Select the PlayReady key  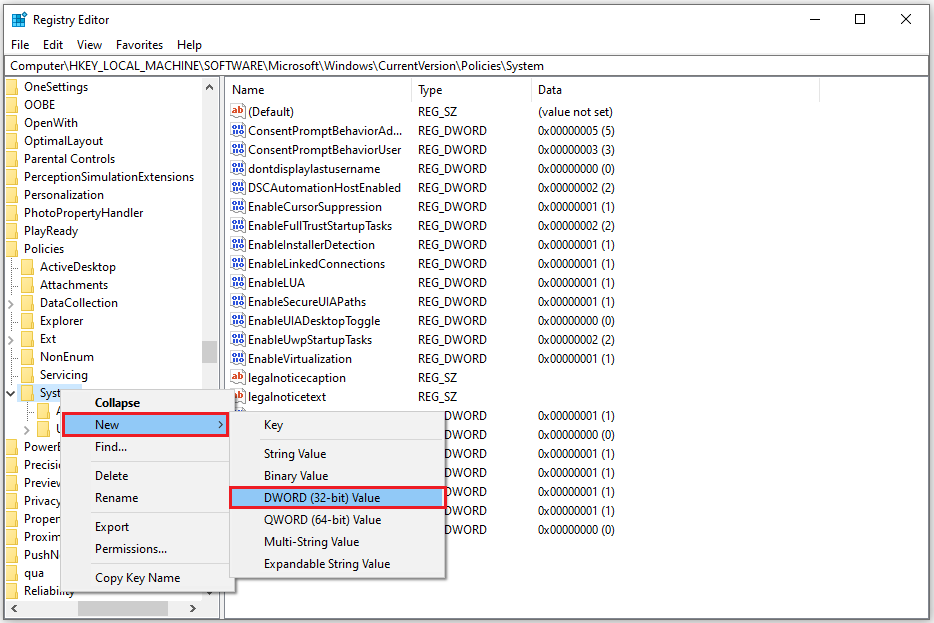point(51,231)
